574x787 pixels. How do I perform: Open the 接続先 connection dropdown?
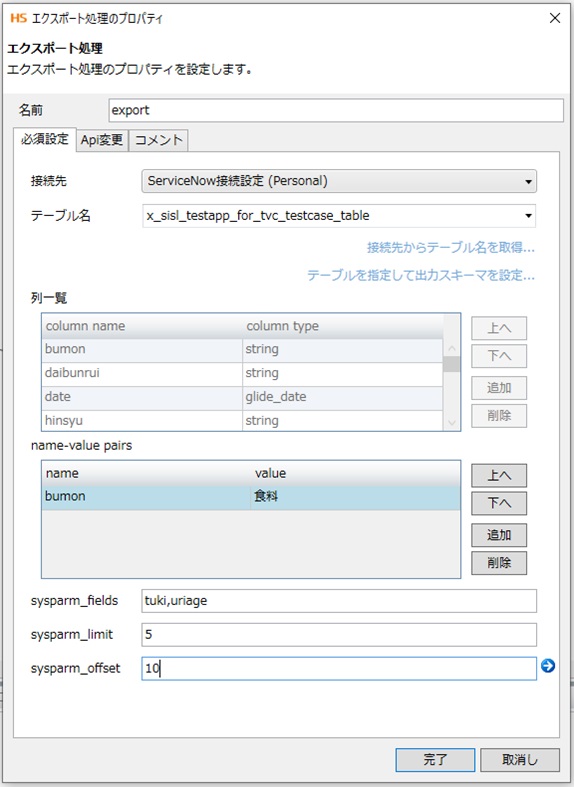coord(339,181)
